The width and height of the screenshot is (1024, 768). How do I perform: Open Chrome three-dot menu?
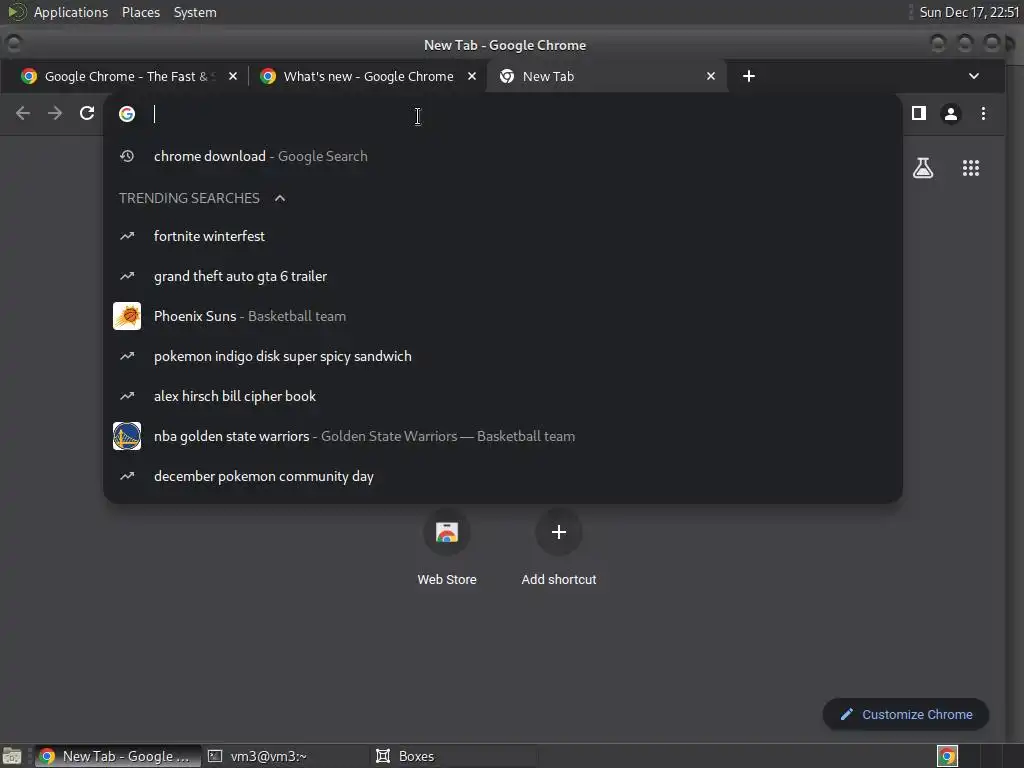984,114
